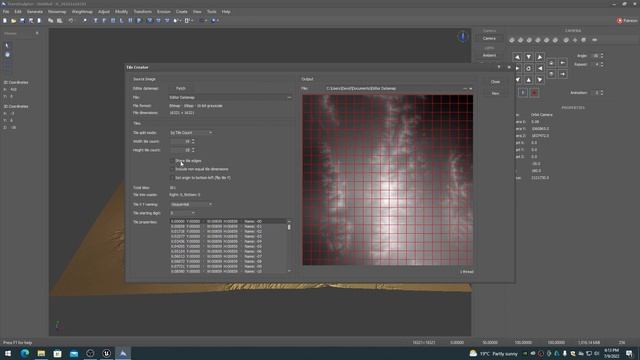Click the New file toolbar icon
640x360 pixels.
pyautogui.click(x=5, y=20)
